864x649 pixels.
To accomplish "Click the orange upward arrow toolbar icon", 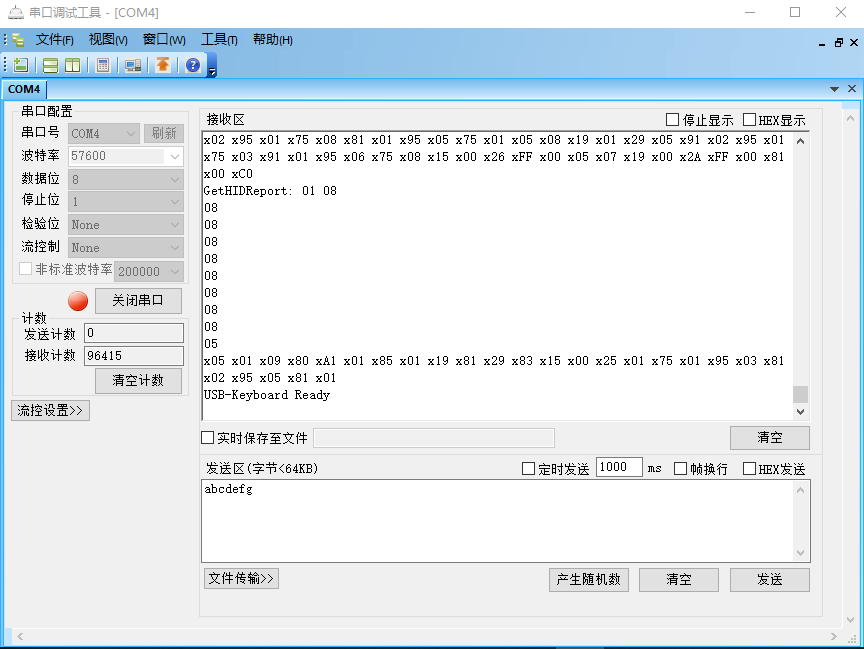I will 163,65.
